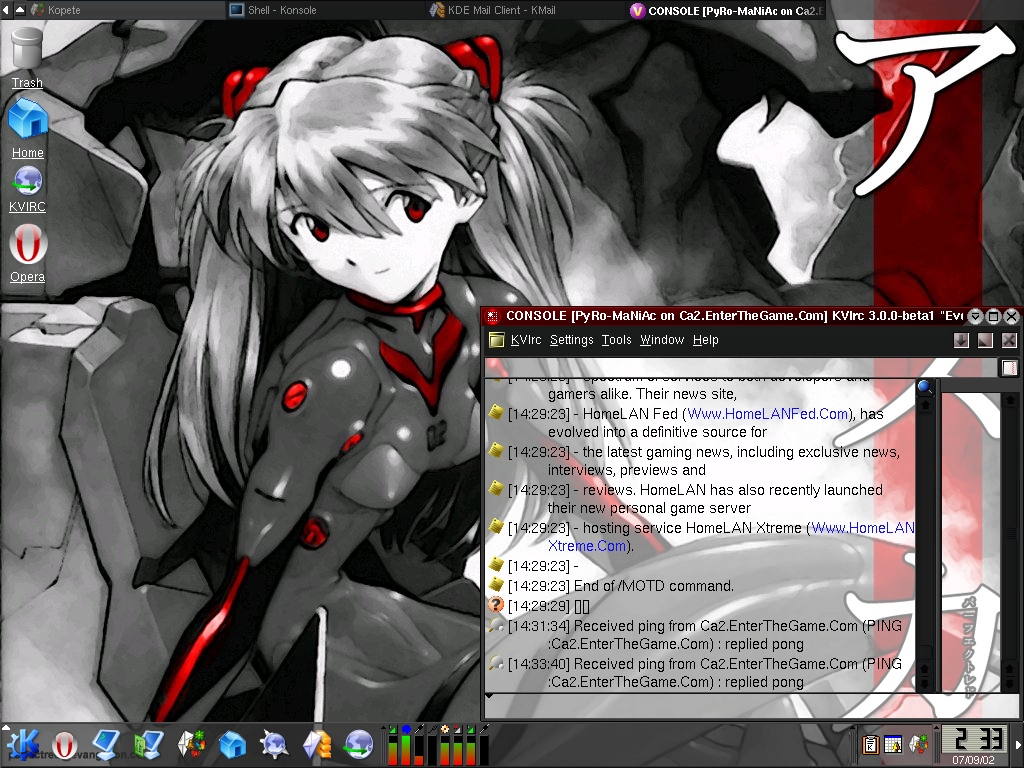Open the Help menu
Screen dimensions: 1024x768
(705, 340)
